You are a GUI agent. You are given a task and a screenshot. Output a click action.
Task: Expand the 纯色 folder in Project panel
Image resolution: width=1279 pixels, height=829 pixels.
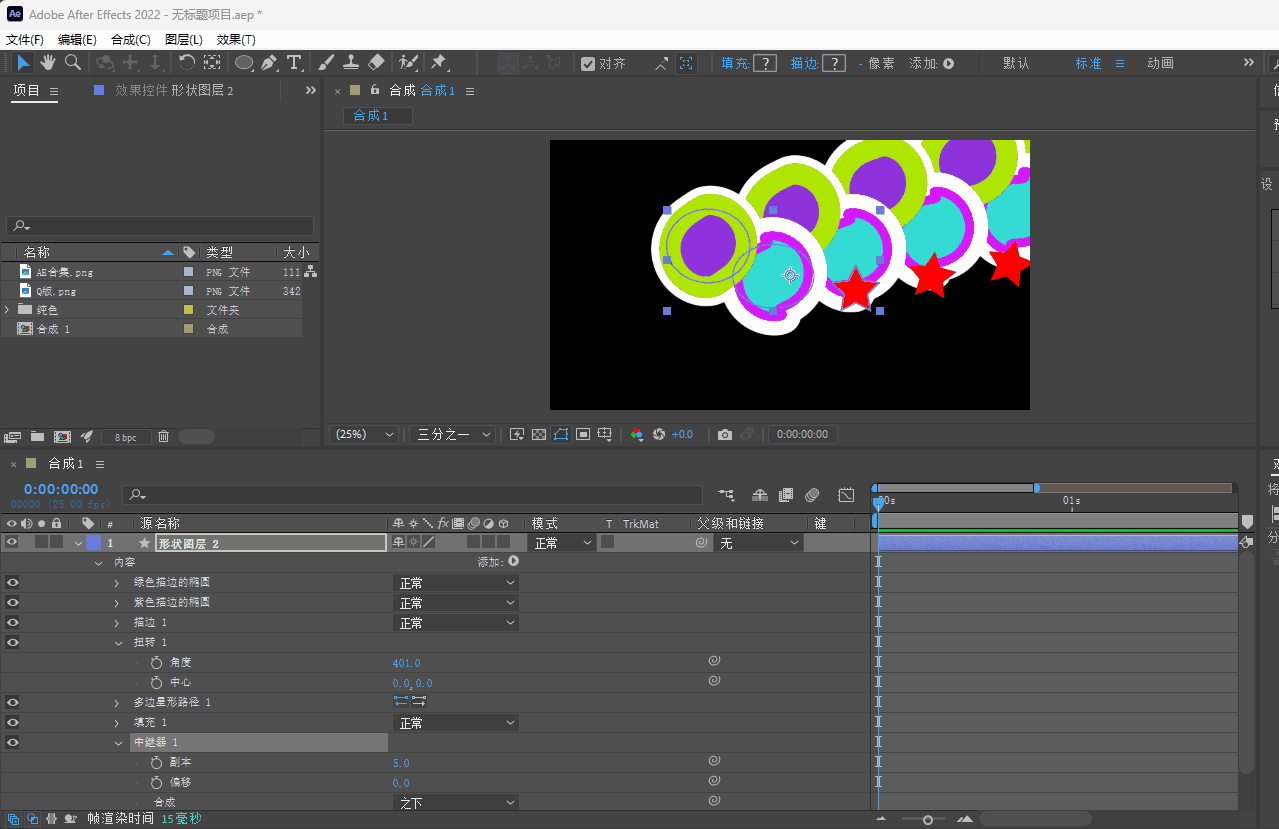click(x=7, y=310)
